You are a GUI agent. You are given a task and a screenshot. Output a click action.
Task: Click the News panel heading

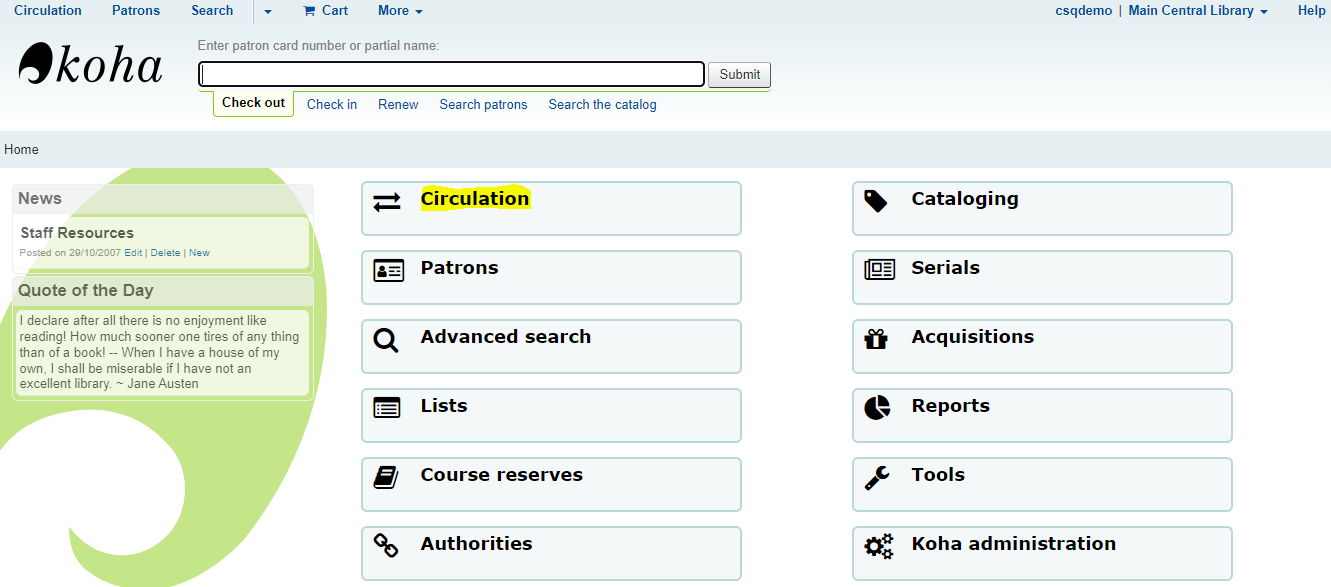pyautogui.click(x=40, y=199)
